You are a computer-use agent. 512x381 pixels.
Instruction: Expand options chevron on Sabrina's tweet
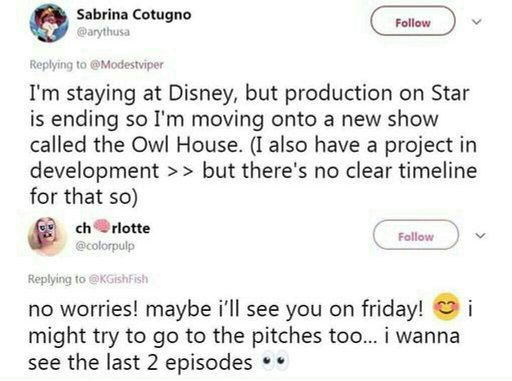477,22
